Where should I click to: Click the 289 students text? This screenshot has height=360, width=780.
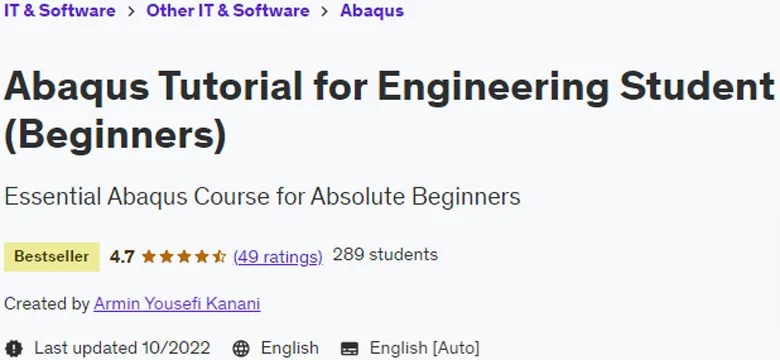385,255
